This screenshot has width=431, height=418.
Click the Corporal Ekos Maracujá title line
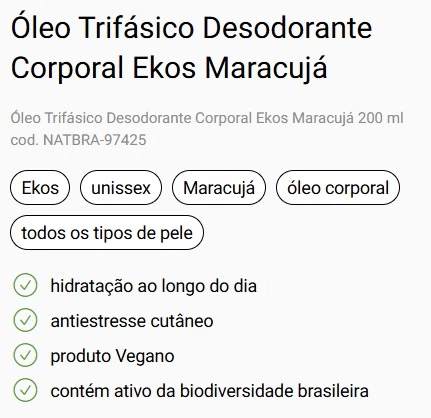pyautogui.click(x=169, y=68)
